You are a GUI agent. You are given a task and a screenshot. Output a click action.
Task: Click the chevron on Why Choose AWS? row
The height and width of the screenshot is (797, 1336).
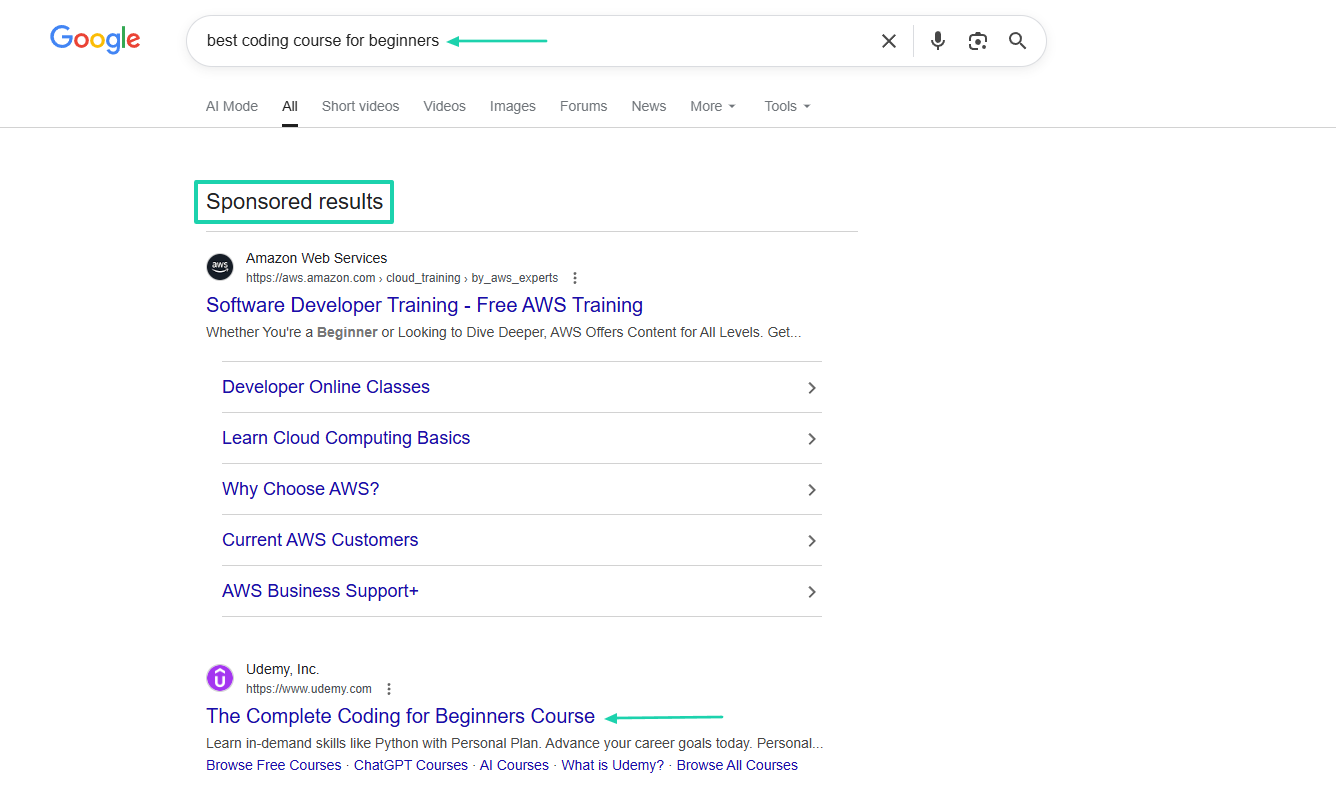[812, 490]
